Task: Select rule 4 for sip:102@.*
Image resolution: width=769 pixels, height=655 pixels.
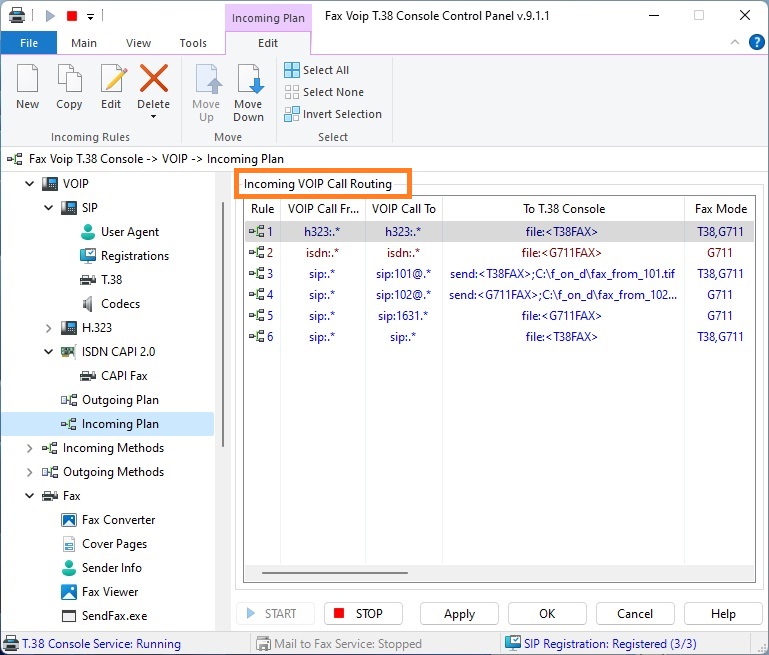Action: coord(499,295)
